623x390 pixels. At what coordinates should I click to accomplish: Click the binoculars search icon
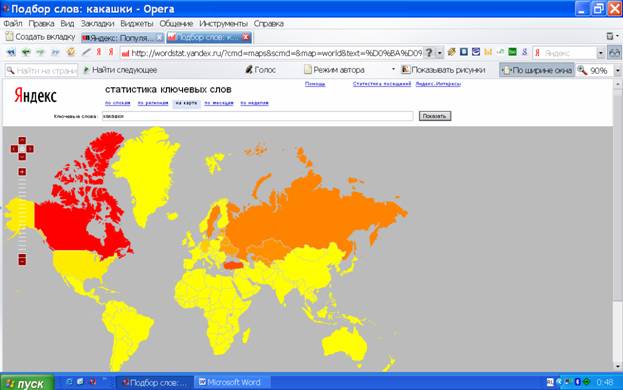[x=614, y=53]
